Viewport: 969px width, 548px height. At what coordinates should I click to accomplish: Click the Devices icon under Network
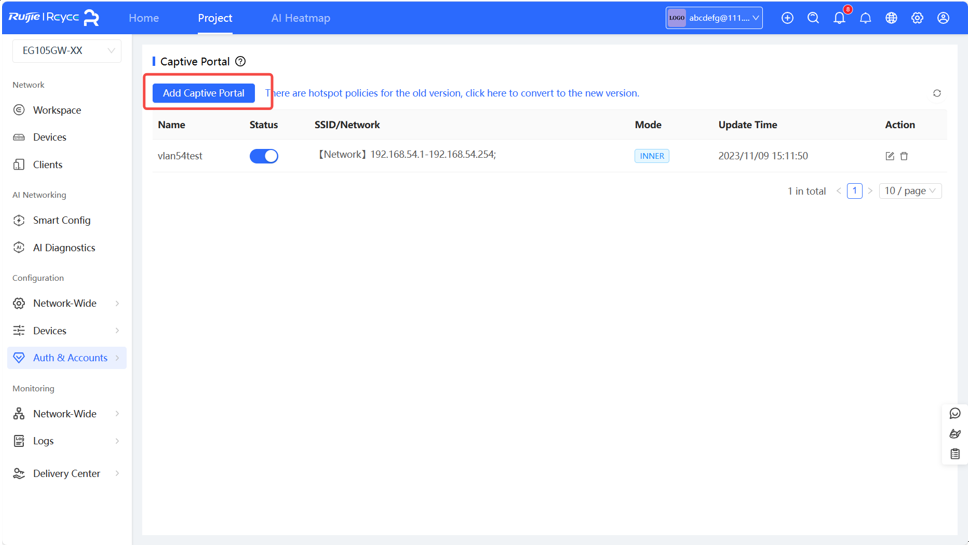[19, 137]
